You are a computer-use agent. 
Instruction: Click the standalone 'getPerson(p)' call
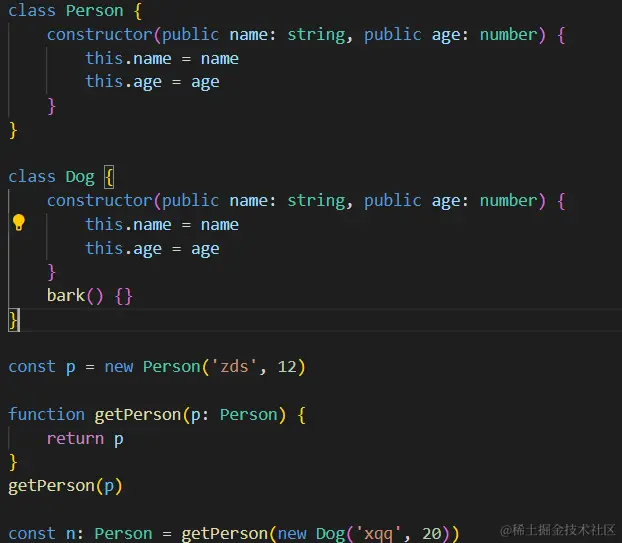point(65,486)
